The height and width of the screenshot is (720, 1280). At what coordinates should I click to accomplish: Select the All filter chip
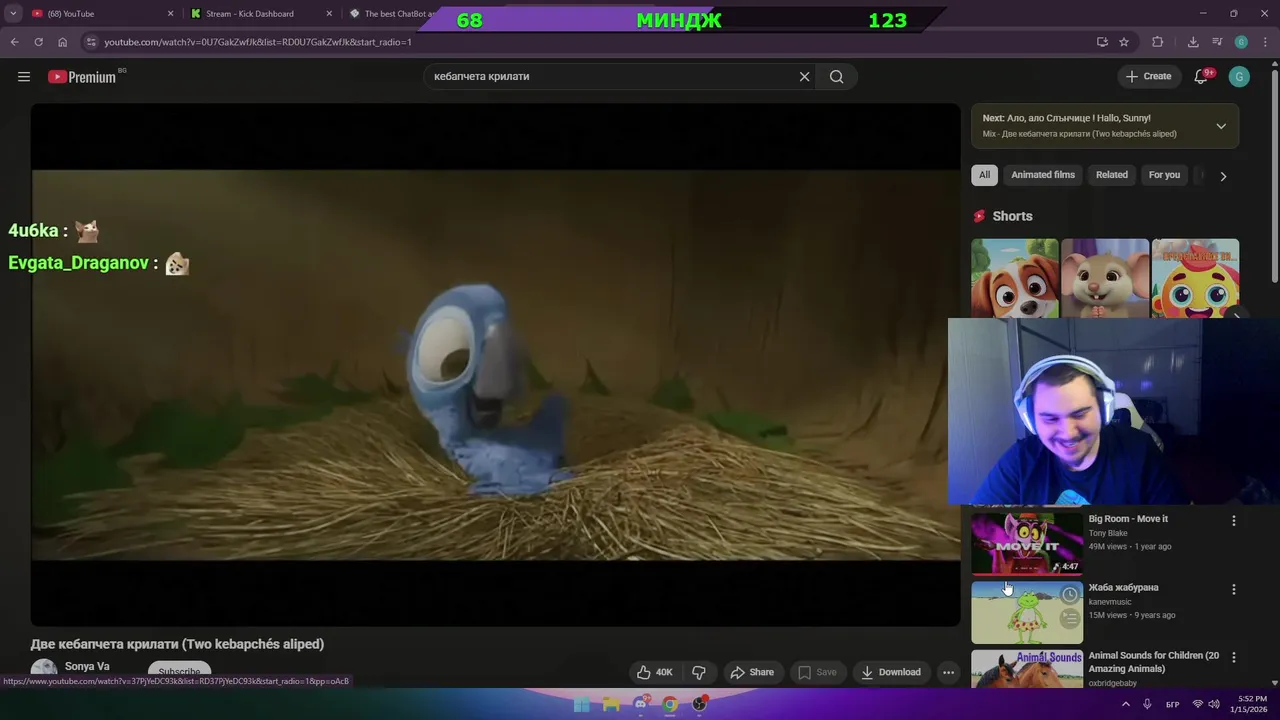coord(984,175)
